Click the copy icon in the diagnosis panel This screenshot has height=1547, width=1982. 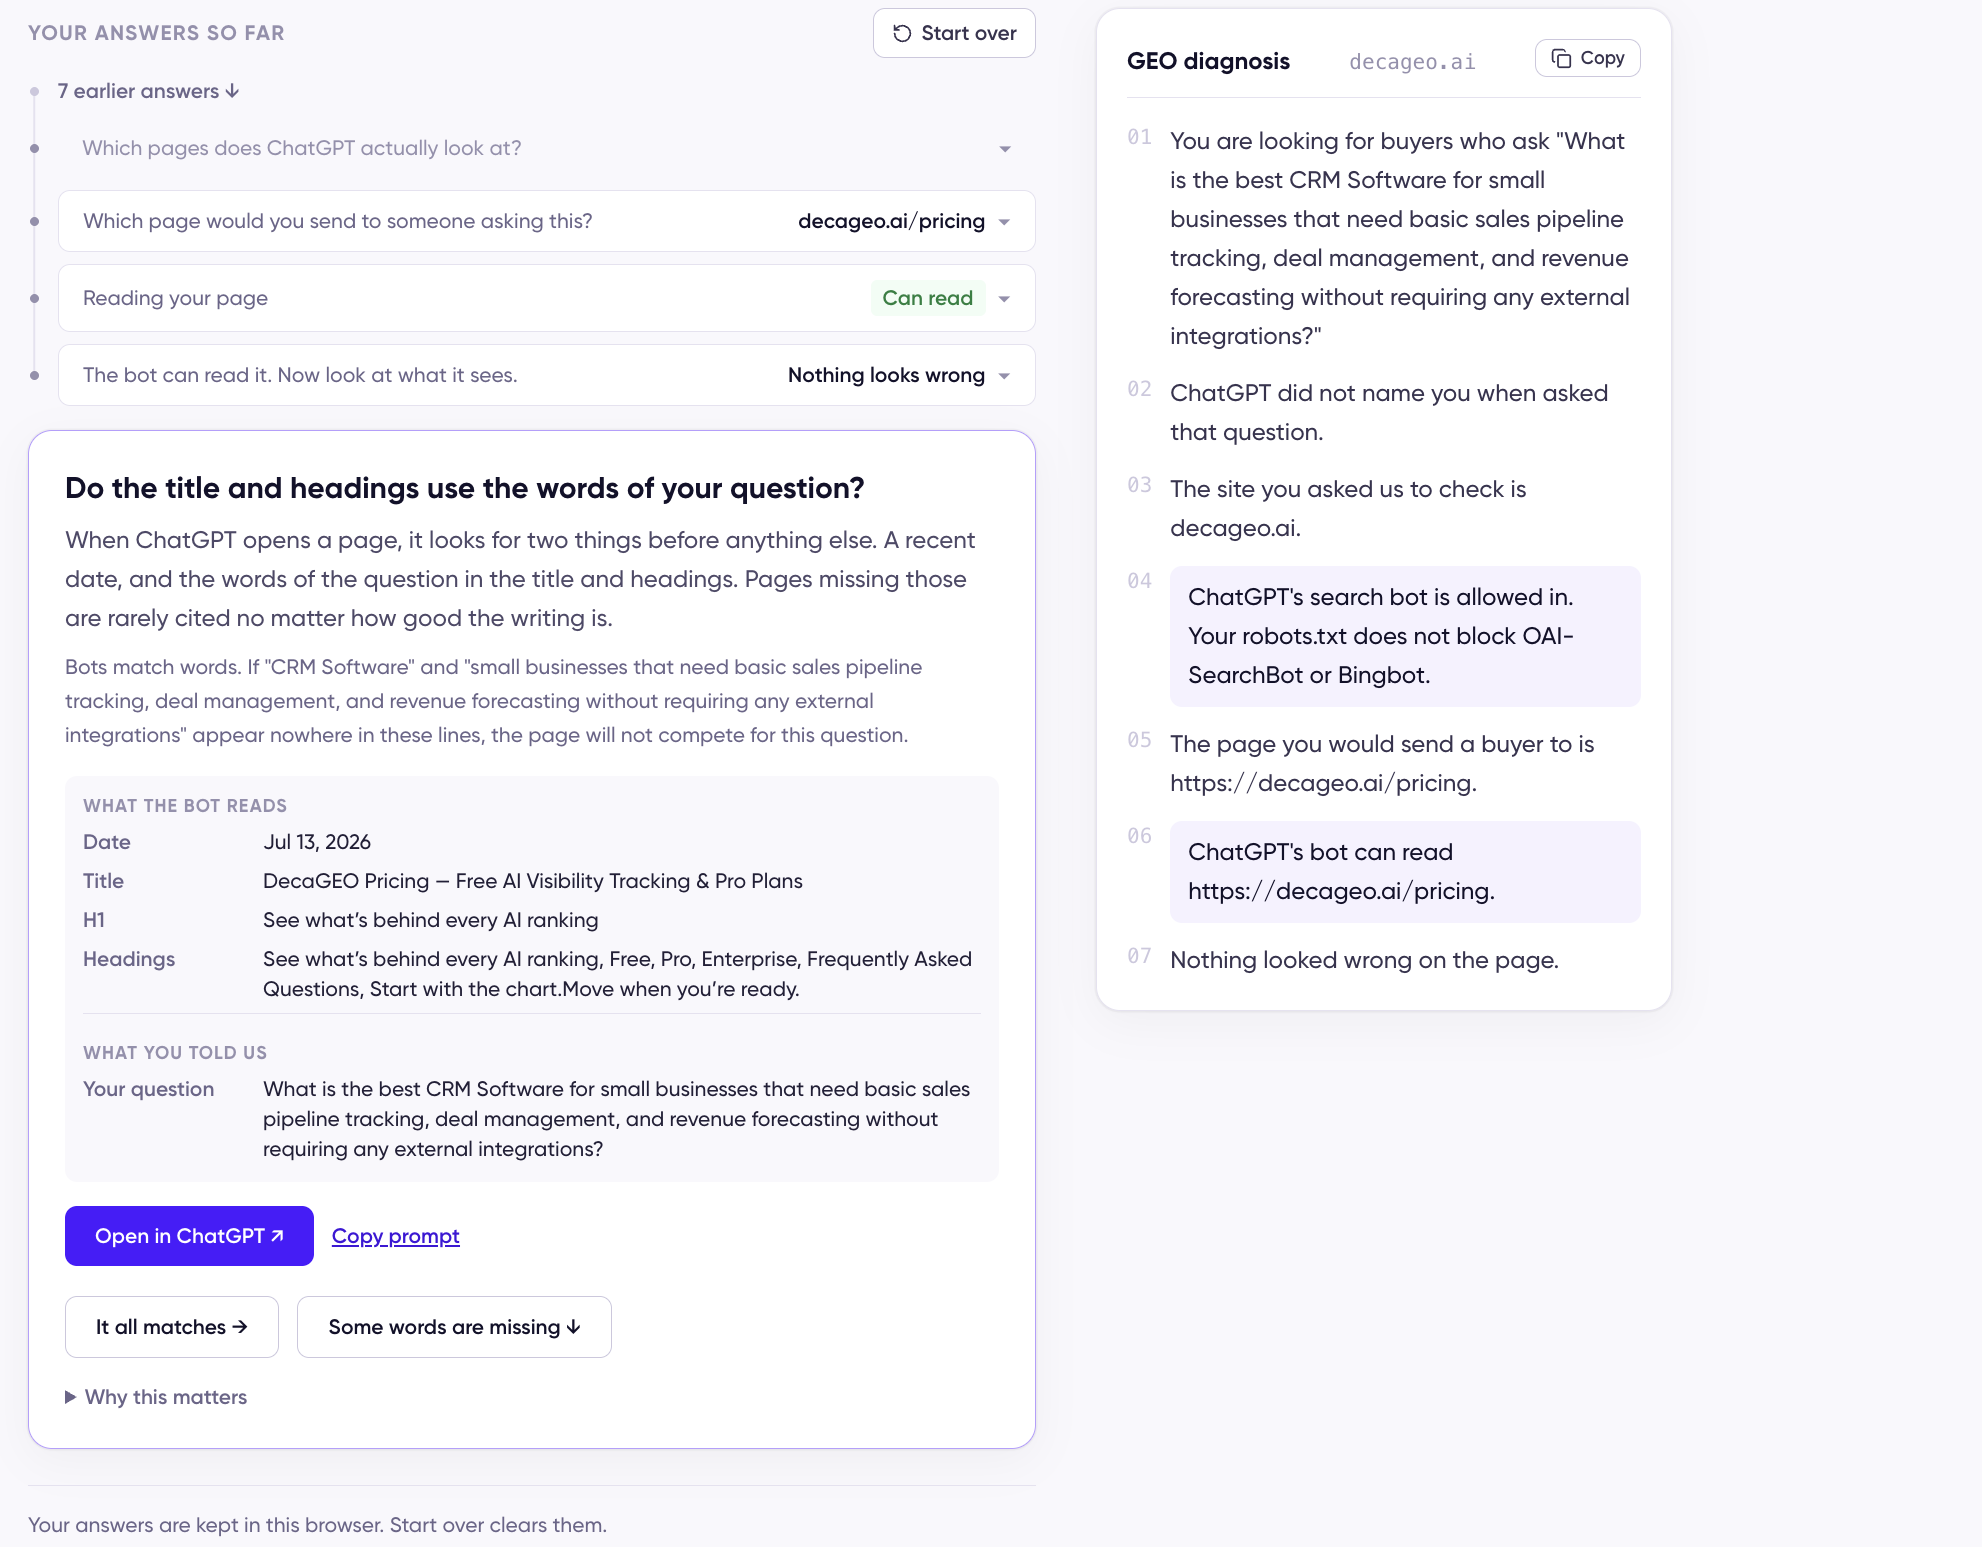pos(1561,58)
